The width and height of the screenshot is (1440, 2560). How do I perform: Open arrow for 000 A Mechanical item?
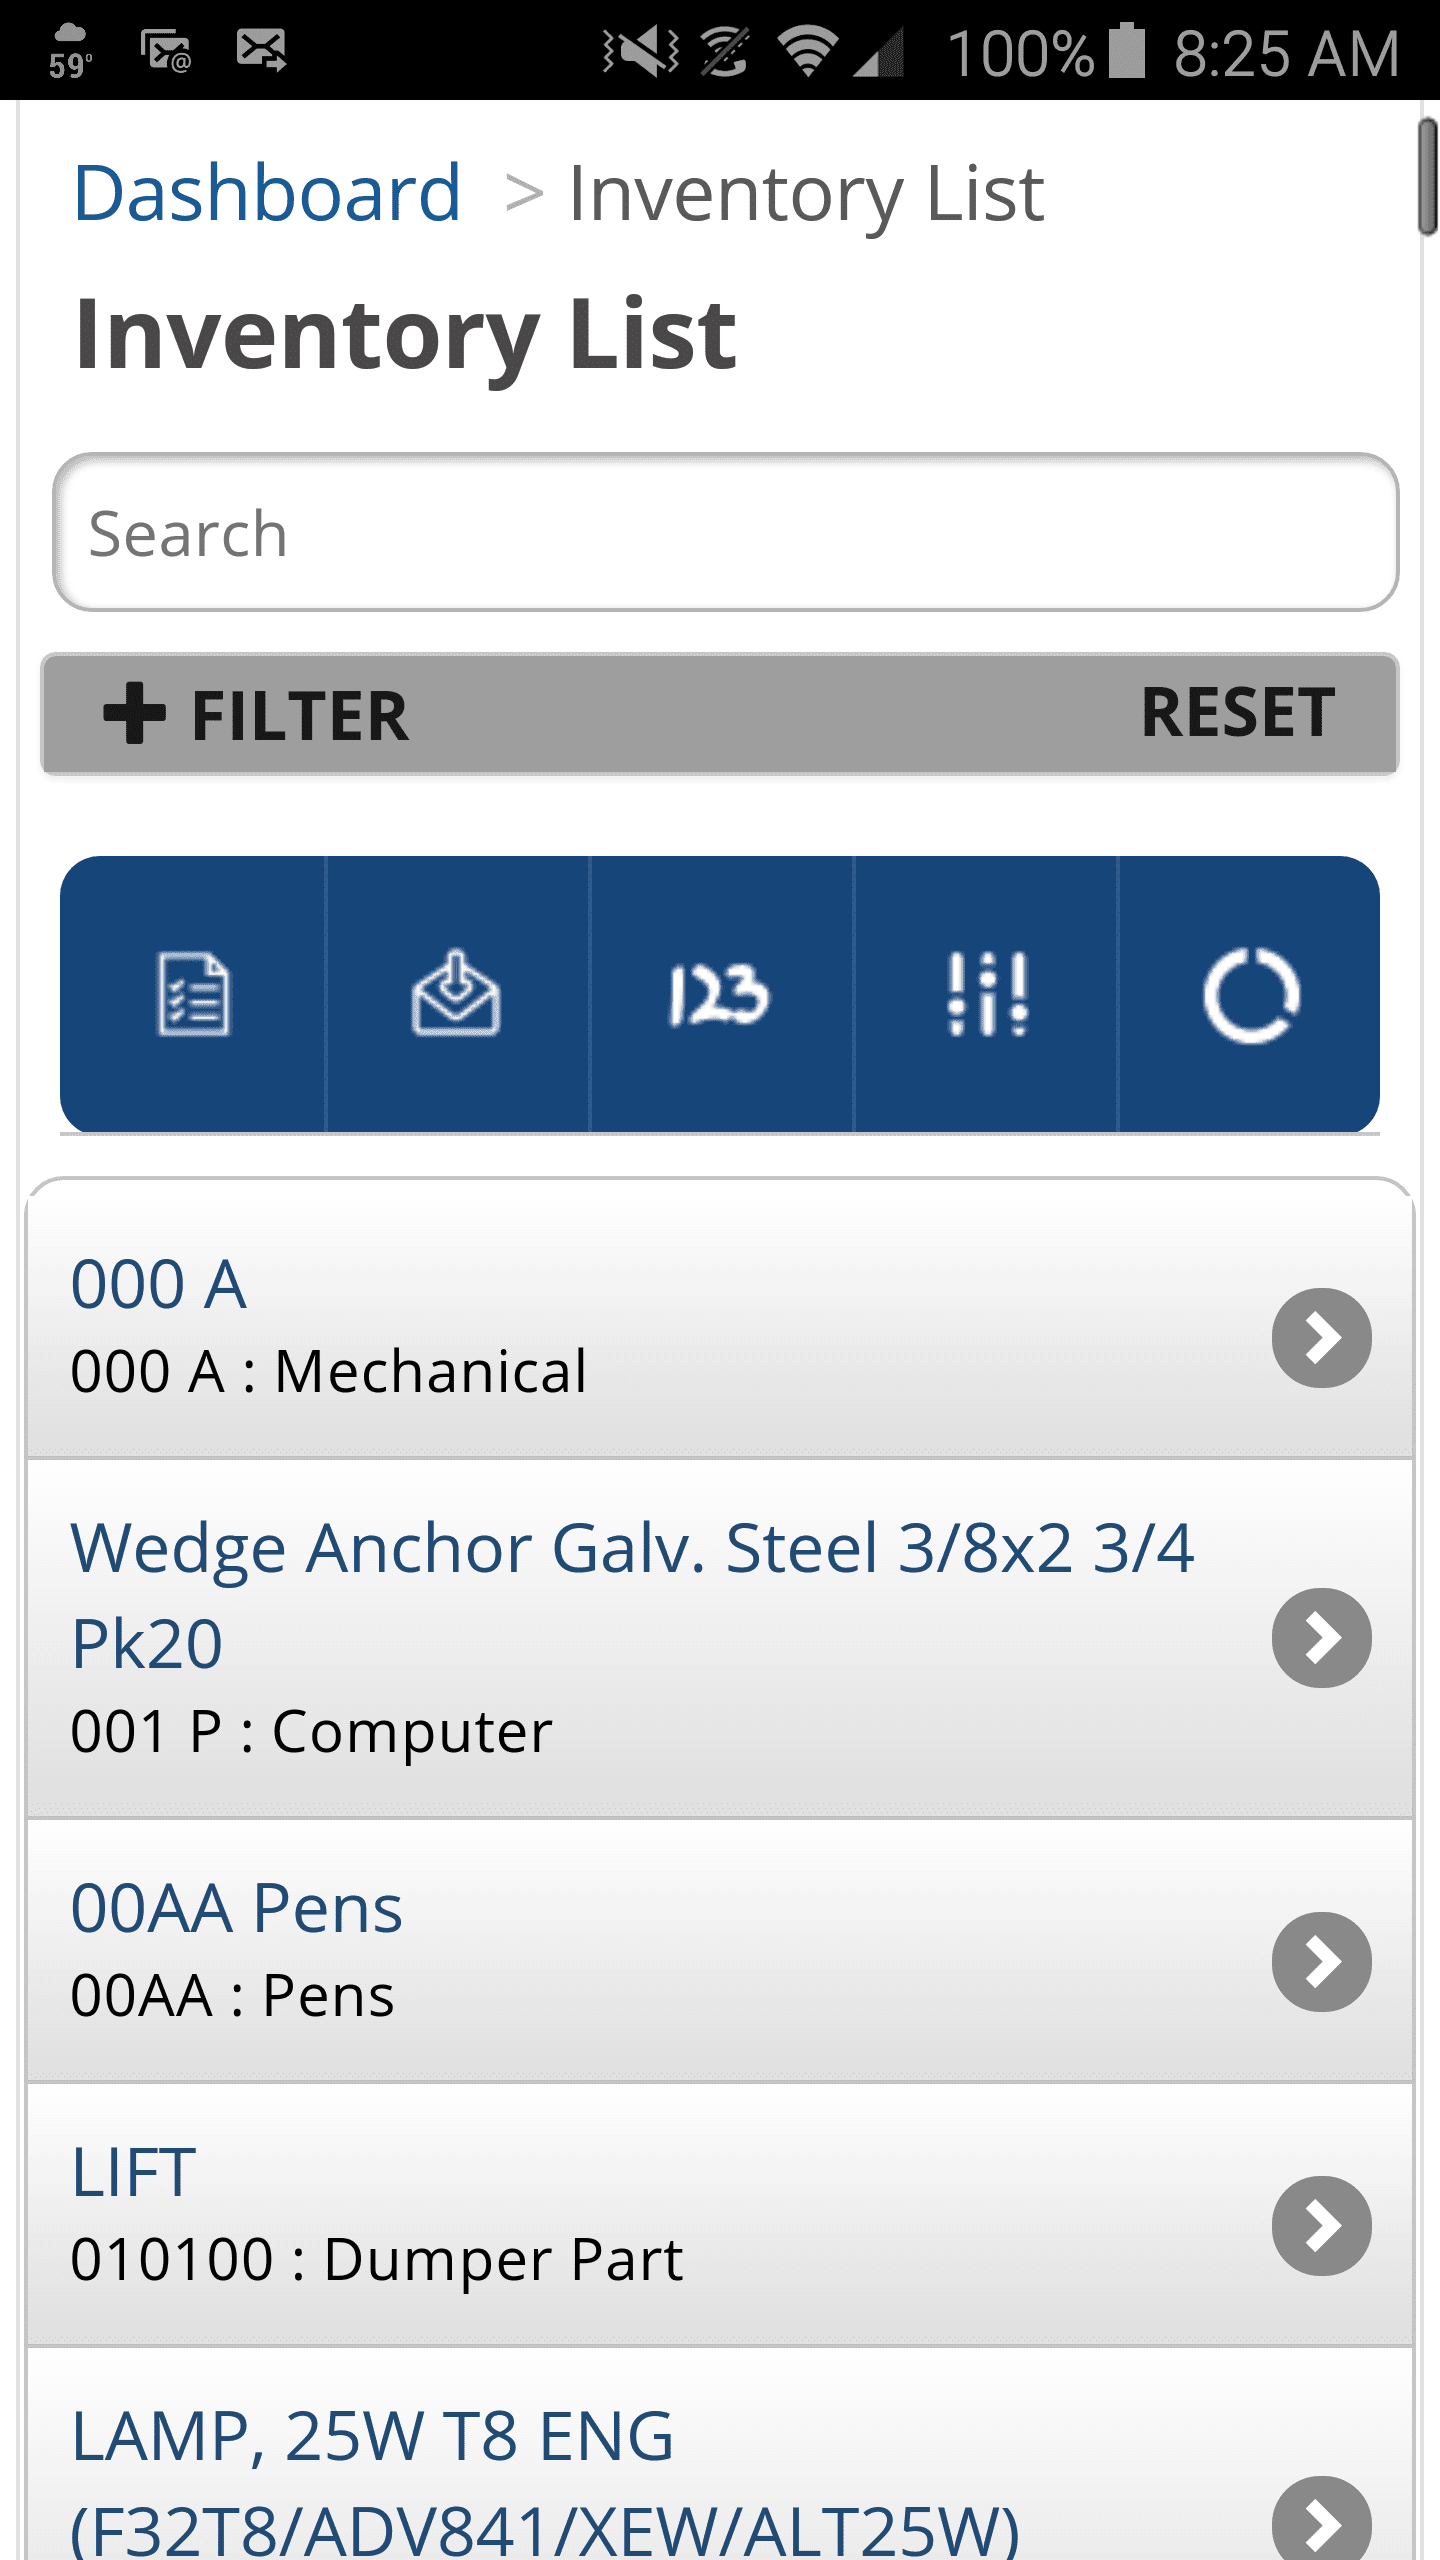click(1321, 1338)
